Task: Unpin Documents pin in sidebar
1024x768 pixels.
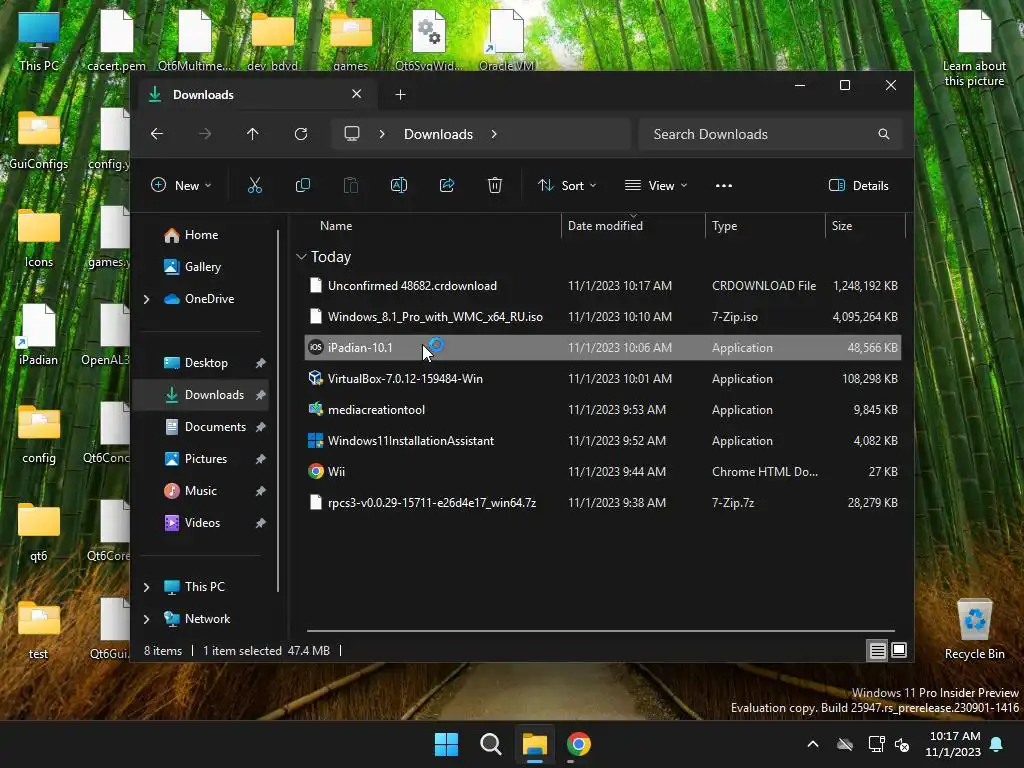Action: pos(261,427)
